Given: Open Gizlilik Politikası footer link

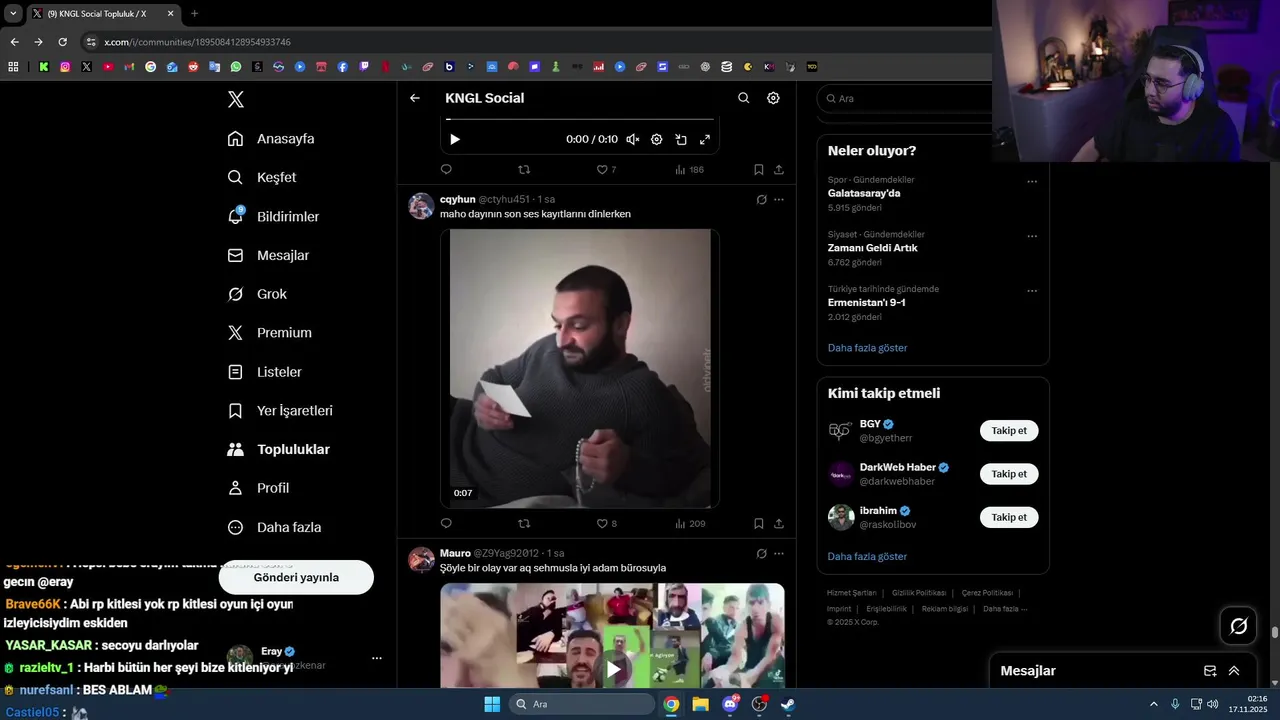Looking at the screenshot, I should point(919,593).
